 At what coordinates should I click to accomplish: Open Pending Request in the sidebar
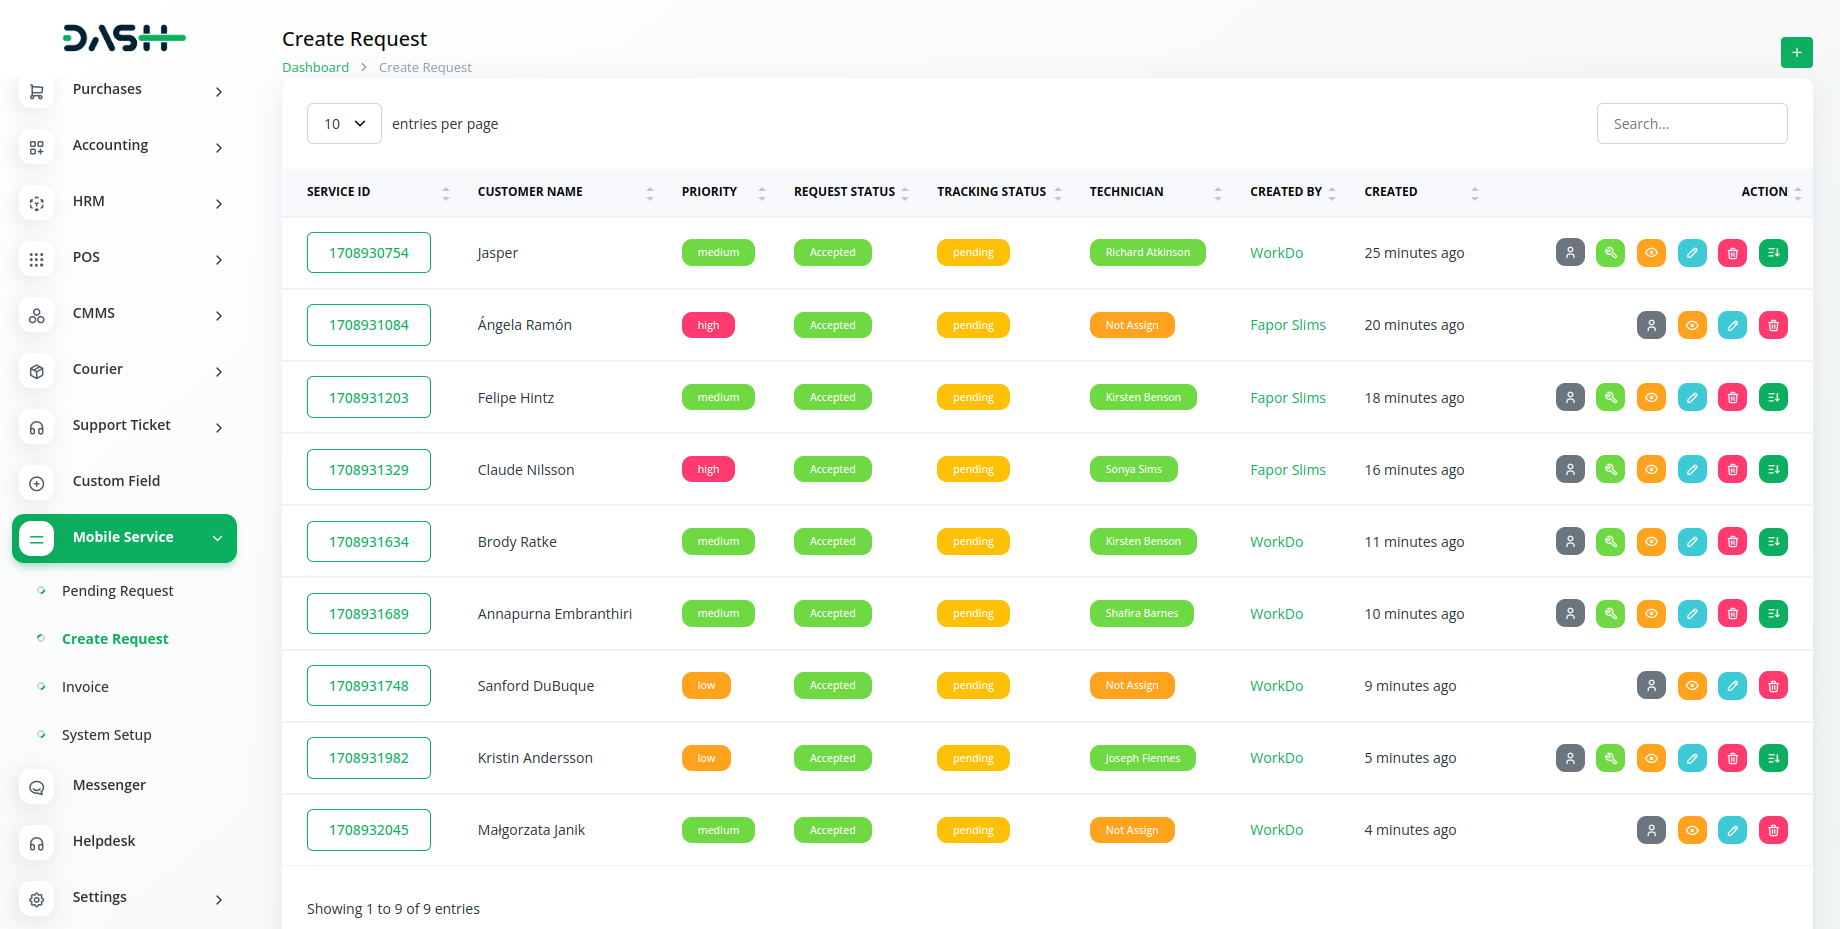click(x=117, y=591)
